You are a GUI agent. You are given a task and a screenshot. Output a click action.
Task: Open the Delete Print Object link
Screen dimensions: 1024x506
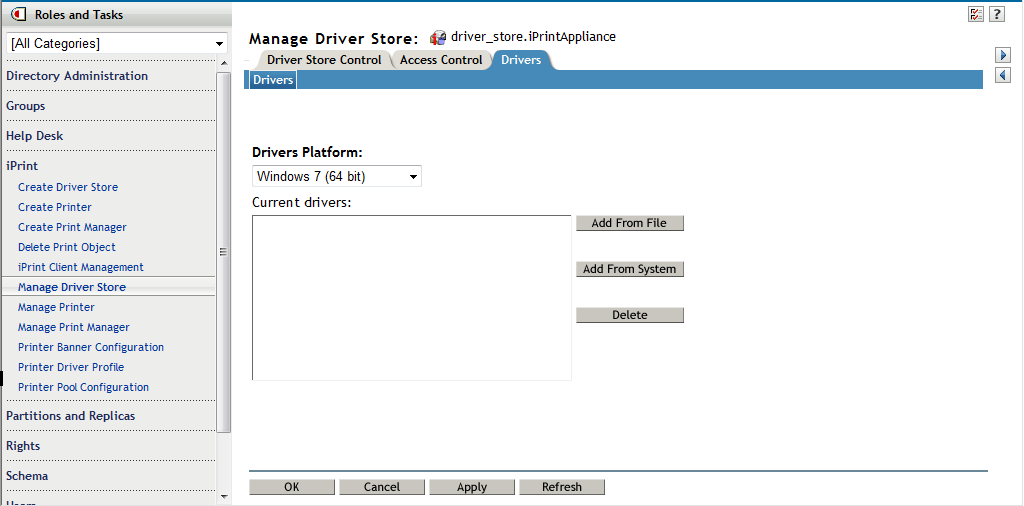coord(67,247)
